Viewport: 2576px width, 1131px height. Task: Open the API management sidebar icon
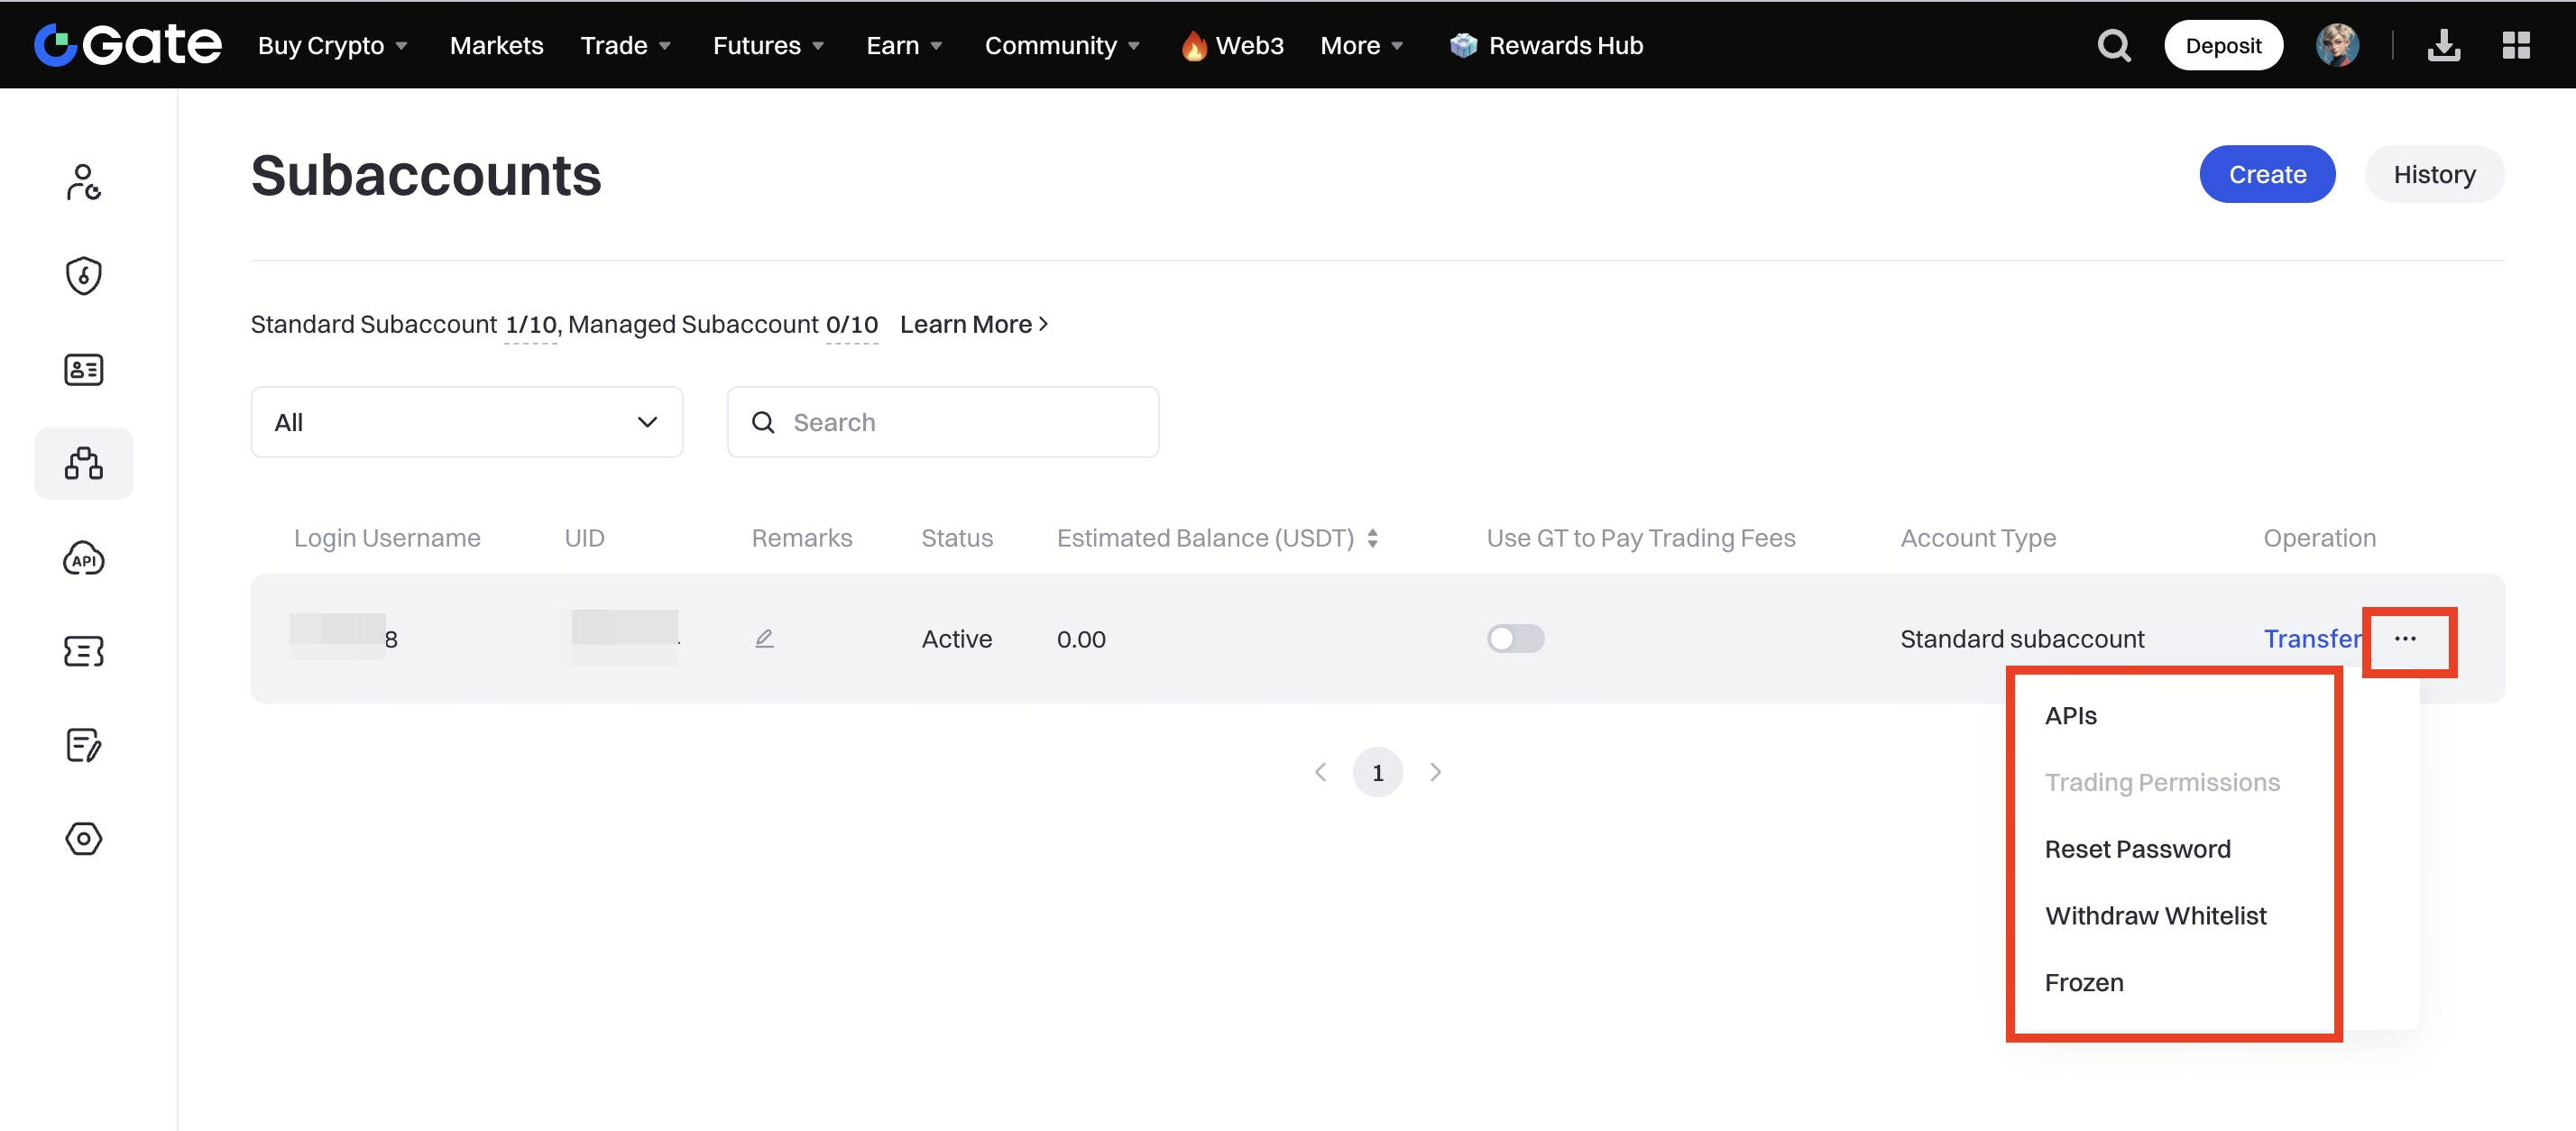83,558
